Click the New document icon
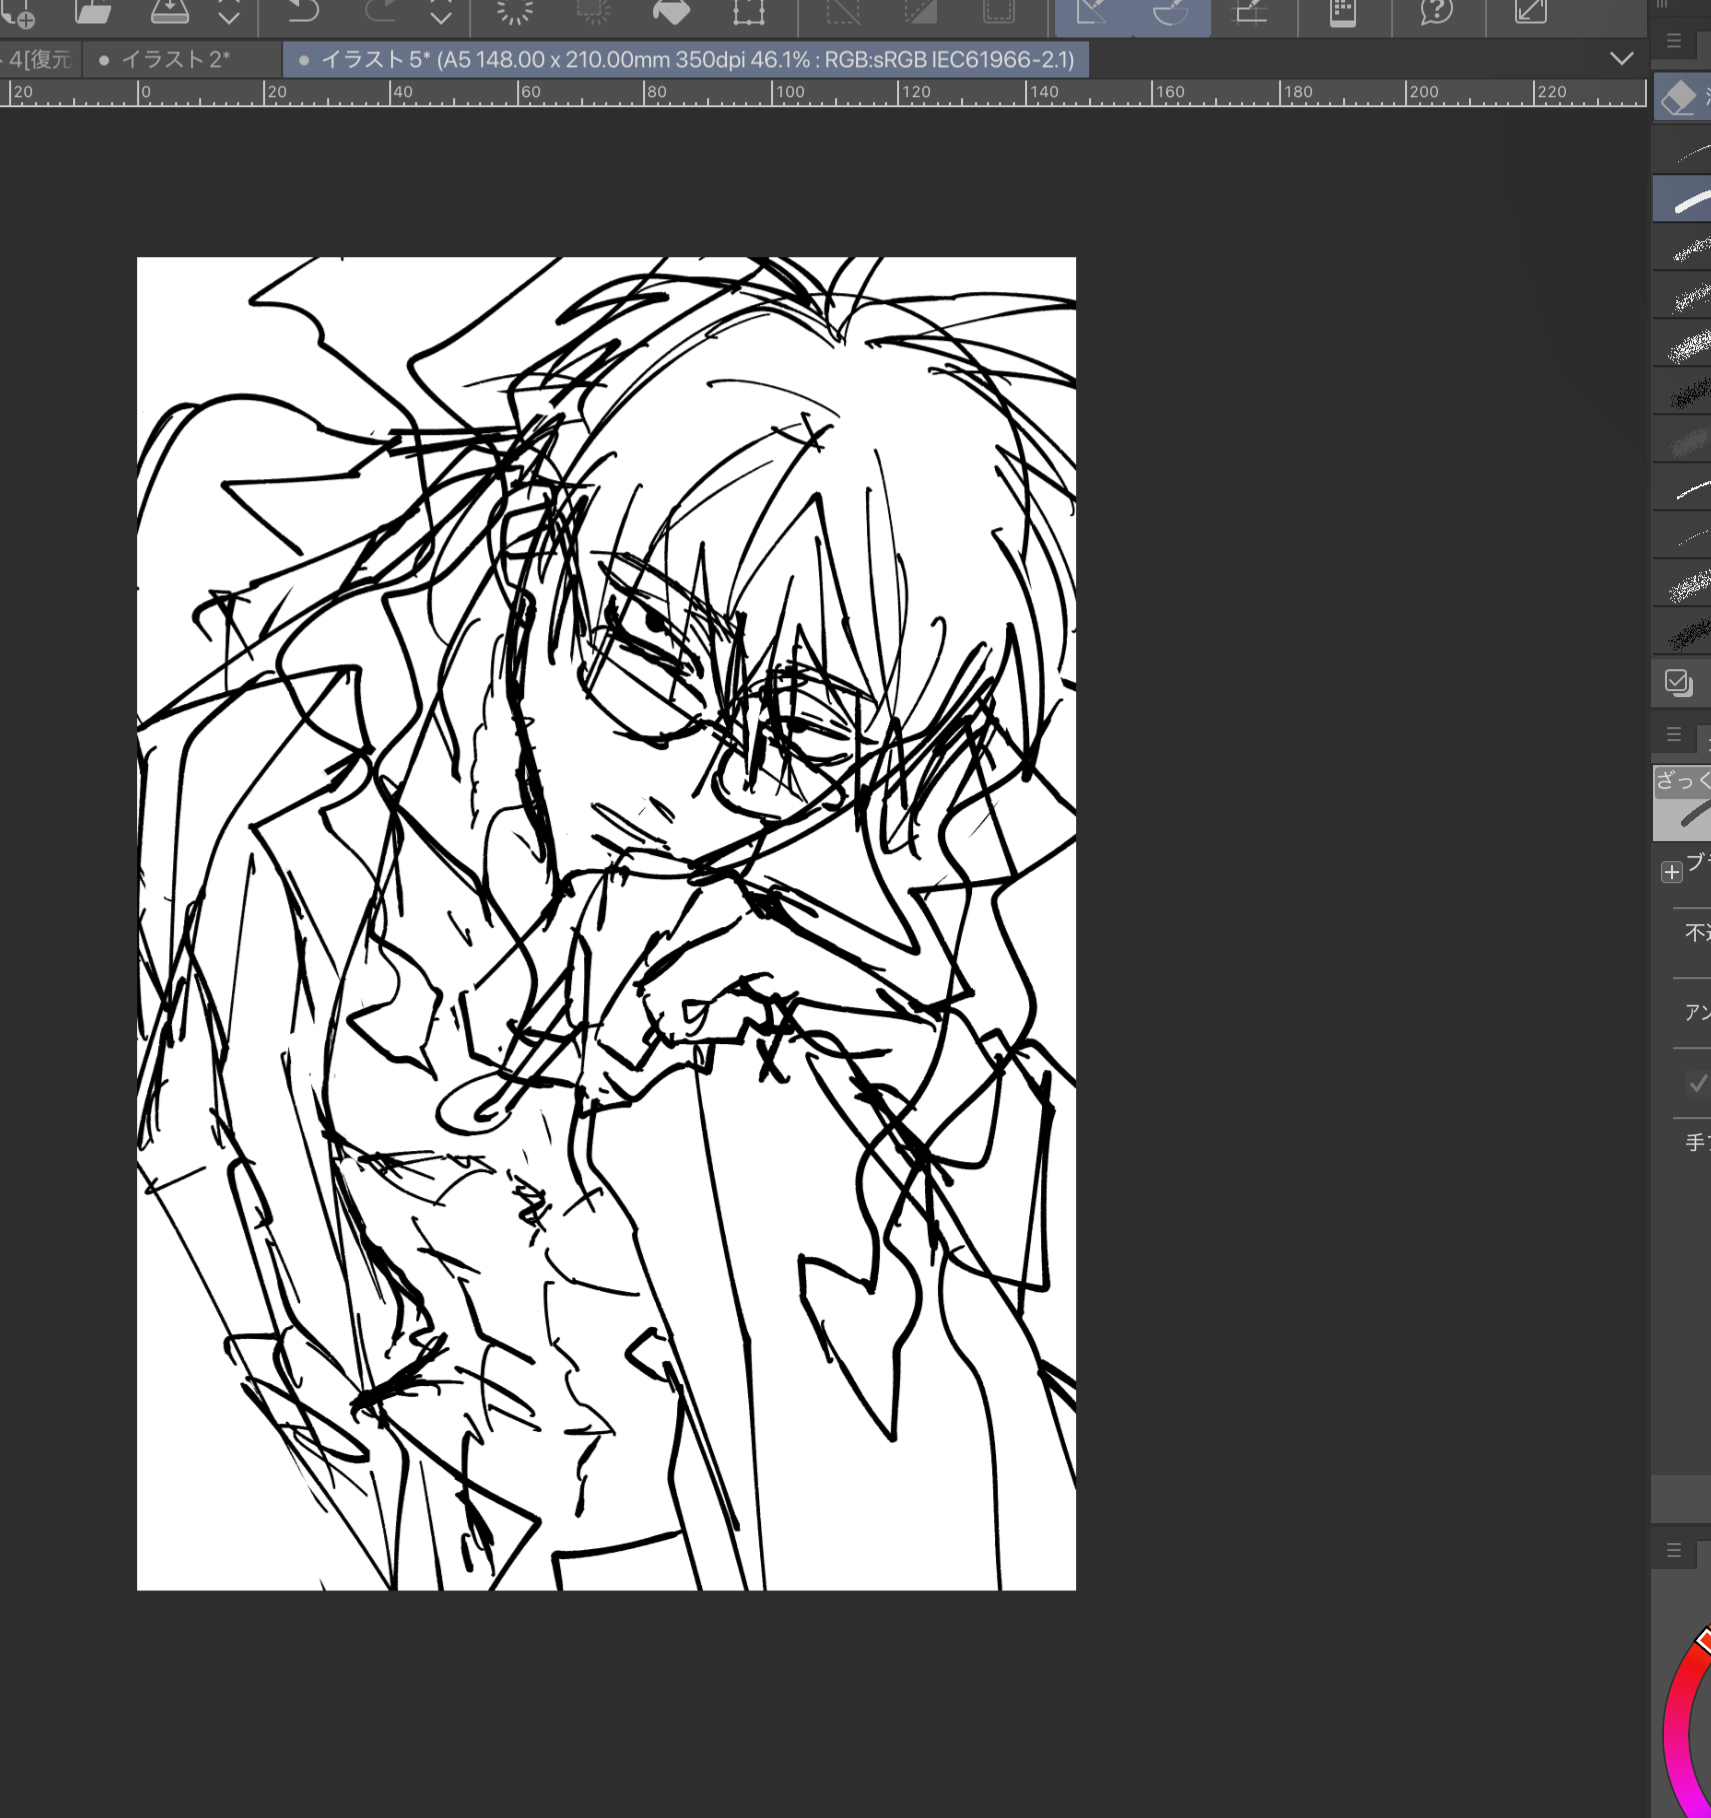This screenshot has height=1818, width=1711. (x=18, y=13)
